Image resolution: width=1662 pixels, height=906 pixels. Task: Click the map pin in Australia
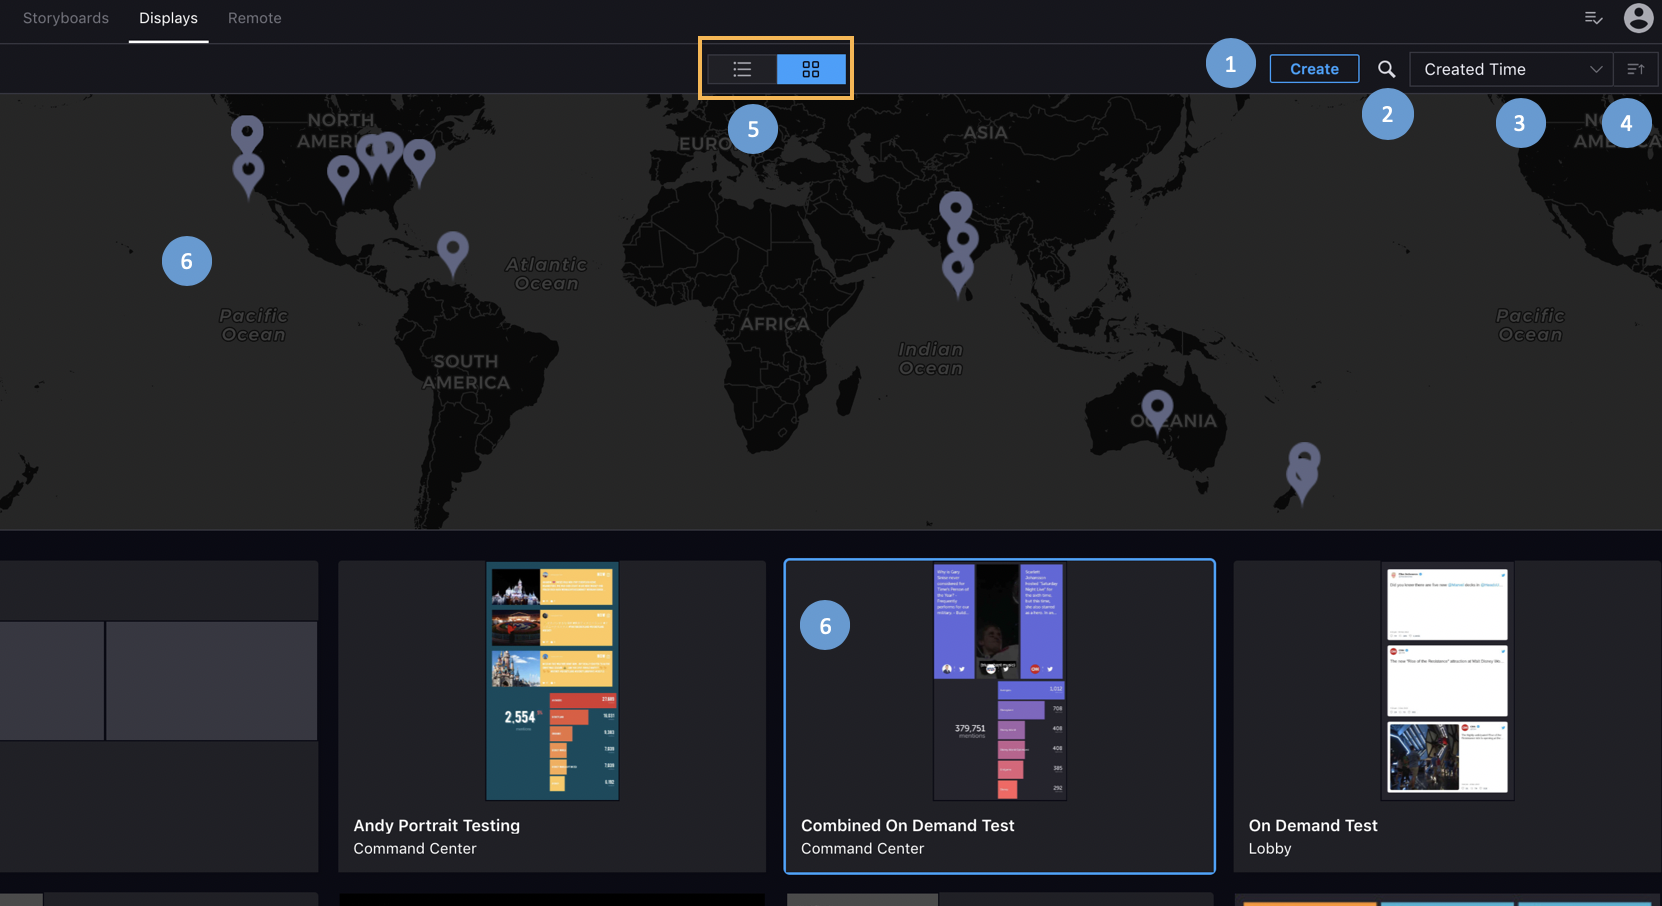[1157, 407]
